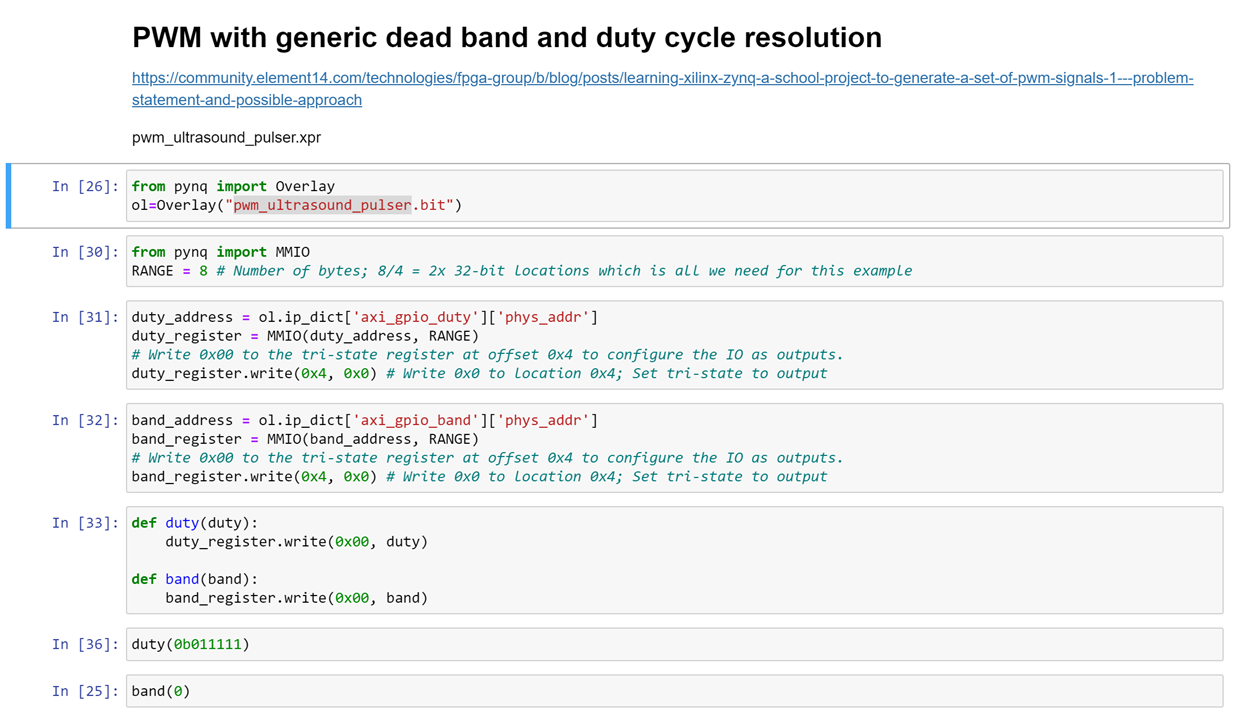The width and height of the screenshot is (1235, 720).
Task: Click the duty_register.write(0x4, 0x0) line
Action: click(478, 374)
